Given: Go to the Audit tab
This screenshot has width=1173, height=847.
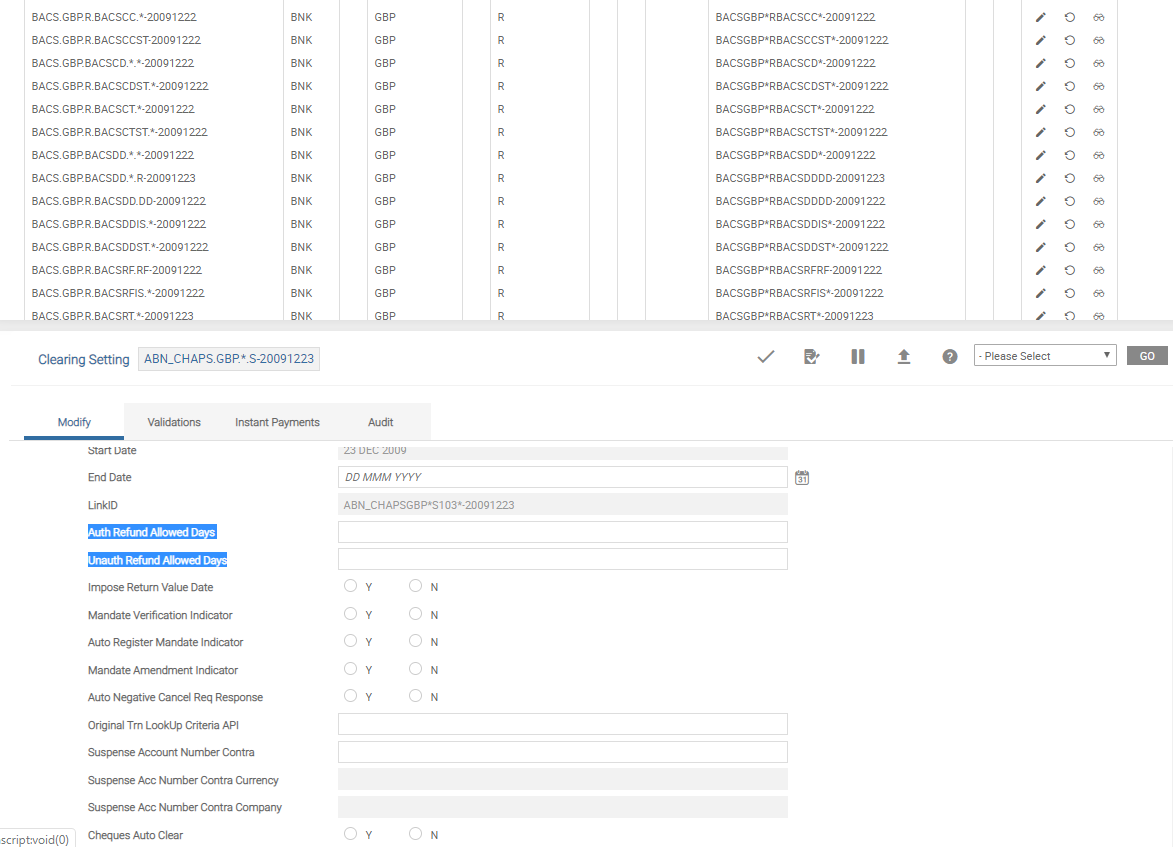Looking at the screenshot, I should click(380, 422).
